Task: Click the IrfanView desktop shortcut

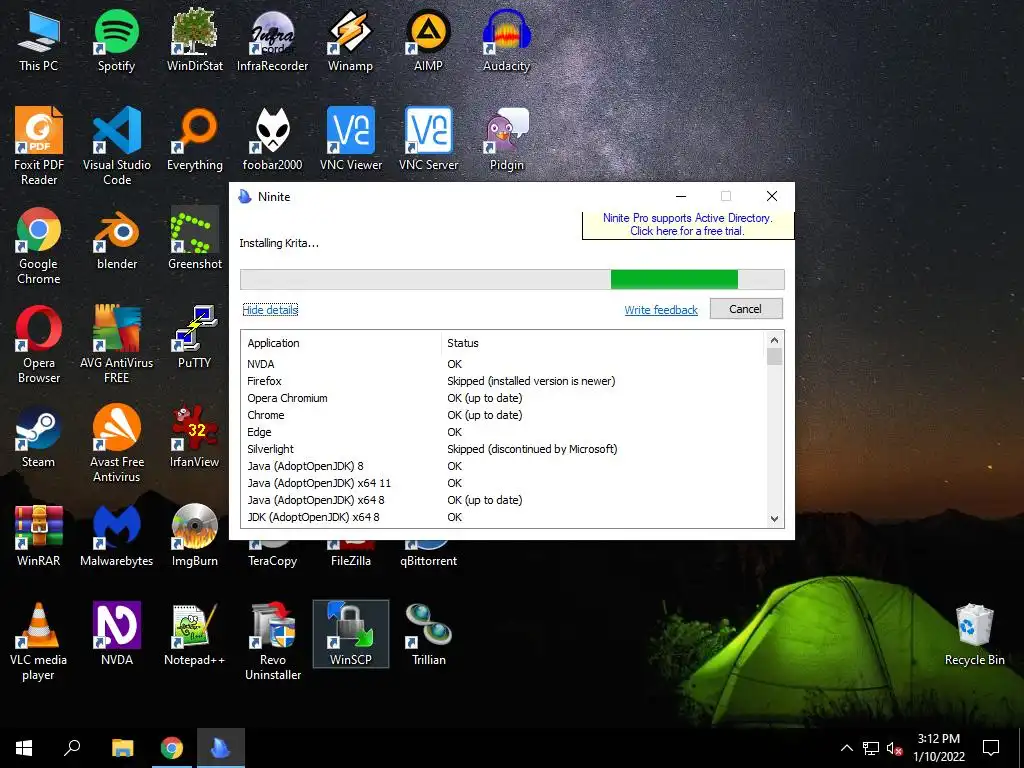Action: coord(195,437)
